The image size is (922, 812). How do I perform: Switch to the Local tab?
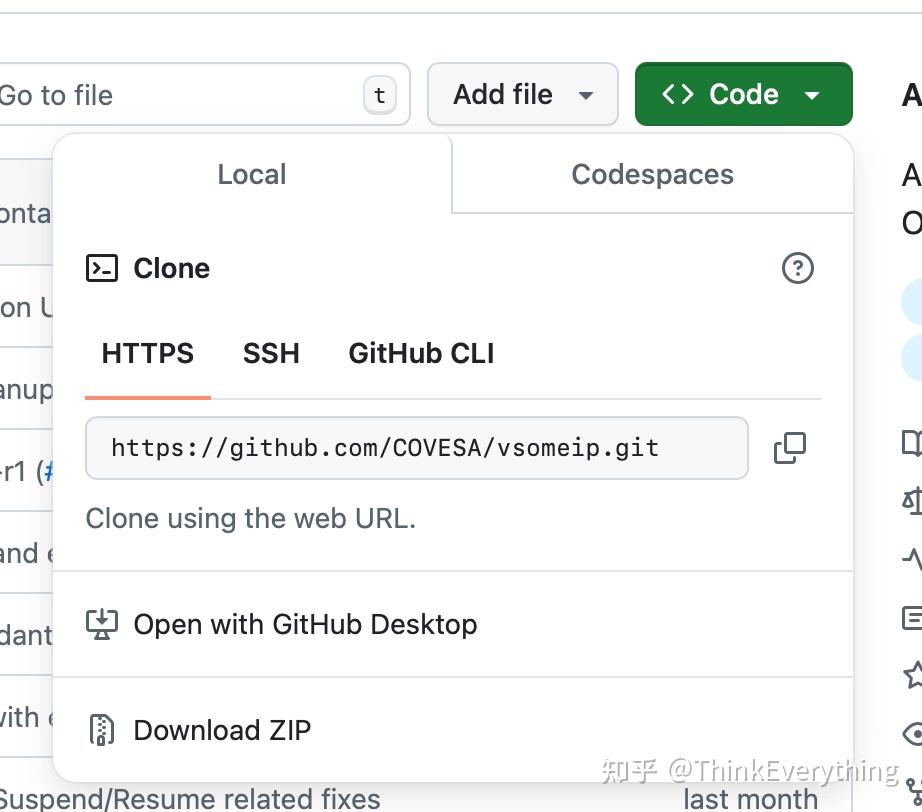(x=252, y=174)
